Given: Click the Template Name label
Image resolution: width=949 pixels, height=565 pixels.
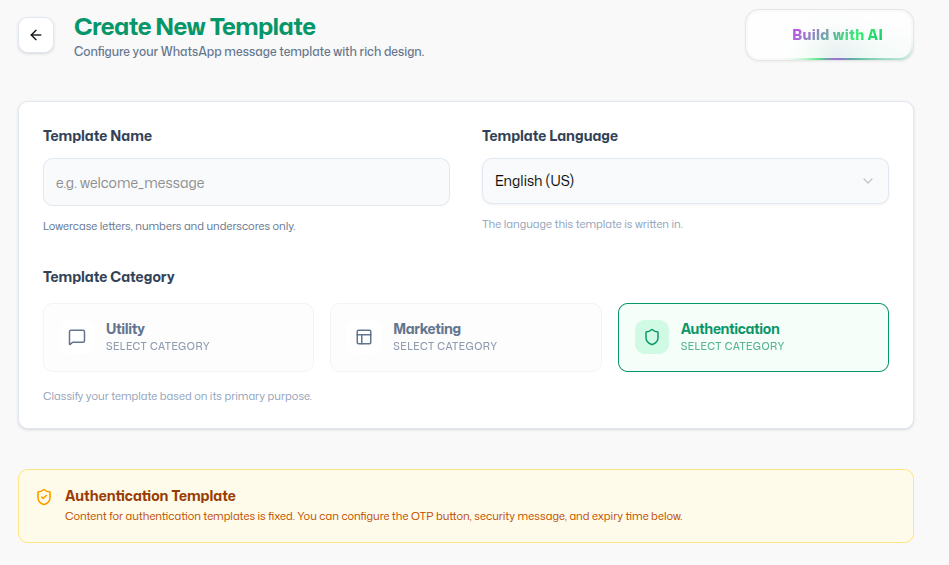Looking at the screenshot, I should click(x=97, y=136).
